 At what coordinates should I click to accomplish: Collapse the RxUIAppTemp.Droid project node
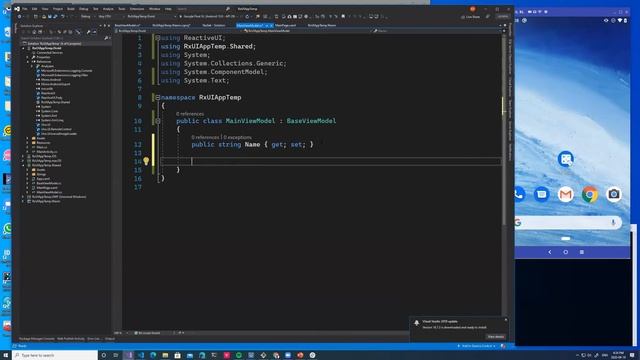23,48
